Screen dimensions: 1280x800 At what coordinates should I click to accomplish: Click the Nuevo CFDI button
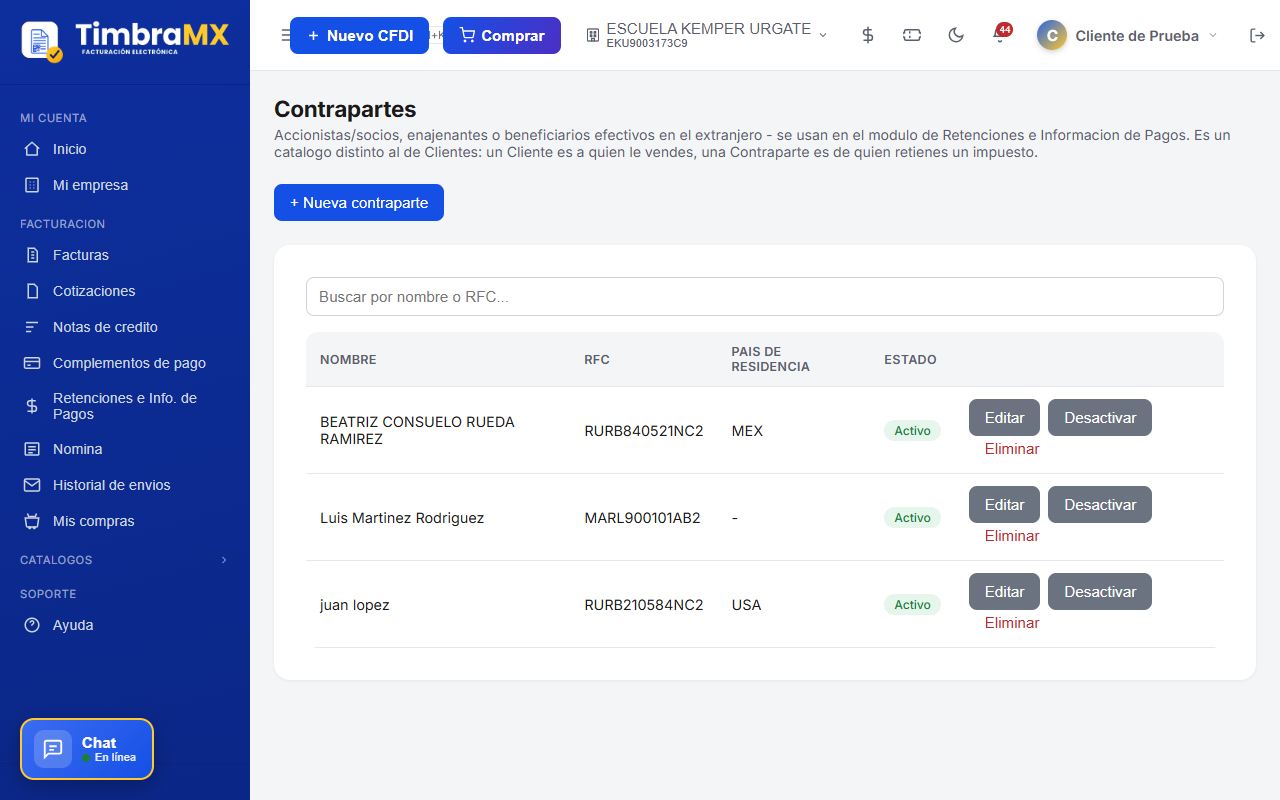tap(359, 35)
